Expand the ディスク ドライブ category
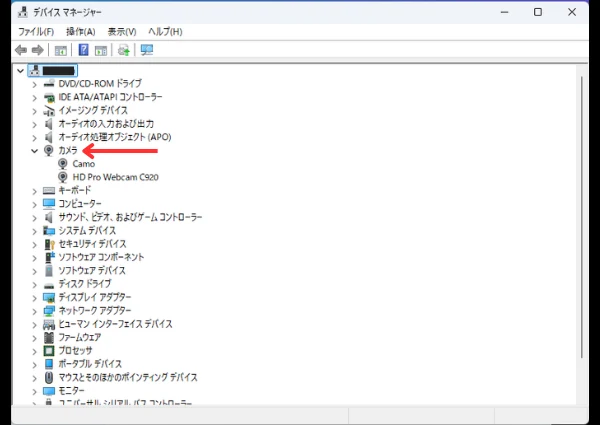Screen dimensions: 600x425 (x=34, y=284)
